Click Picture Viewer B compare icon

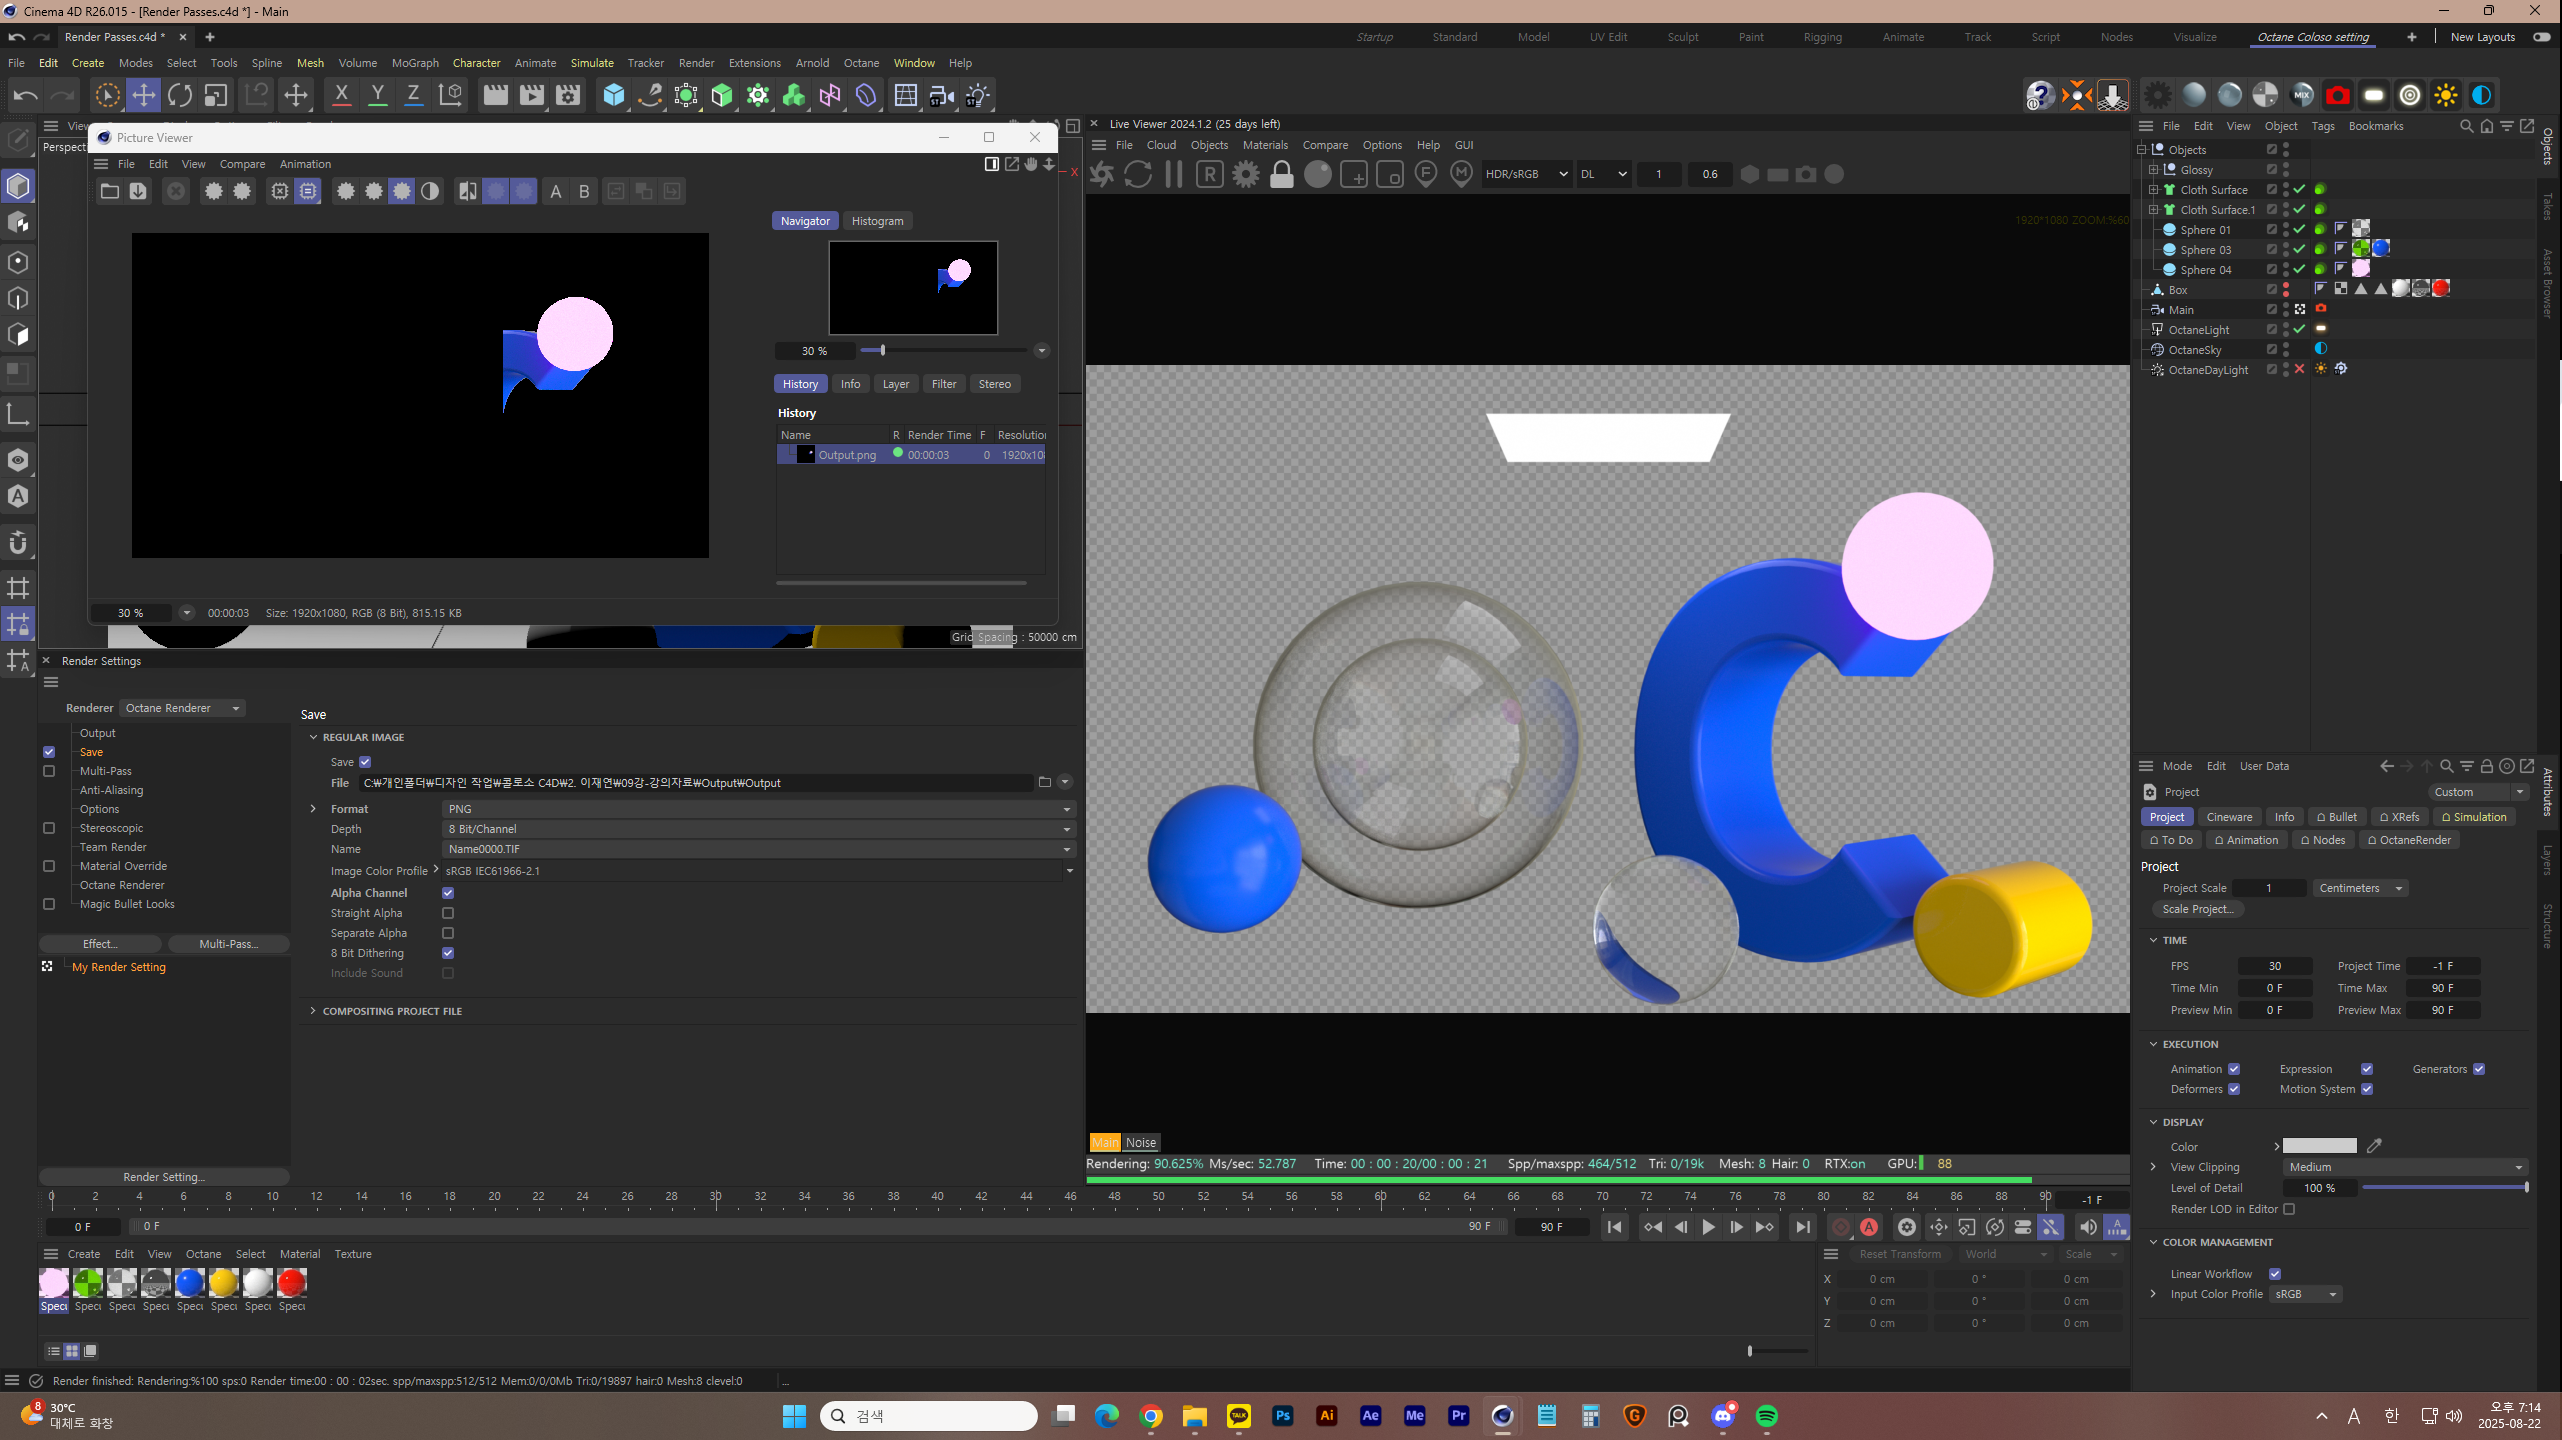(x=584, y=191)
